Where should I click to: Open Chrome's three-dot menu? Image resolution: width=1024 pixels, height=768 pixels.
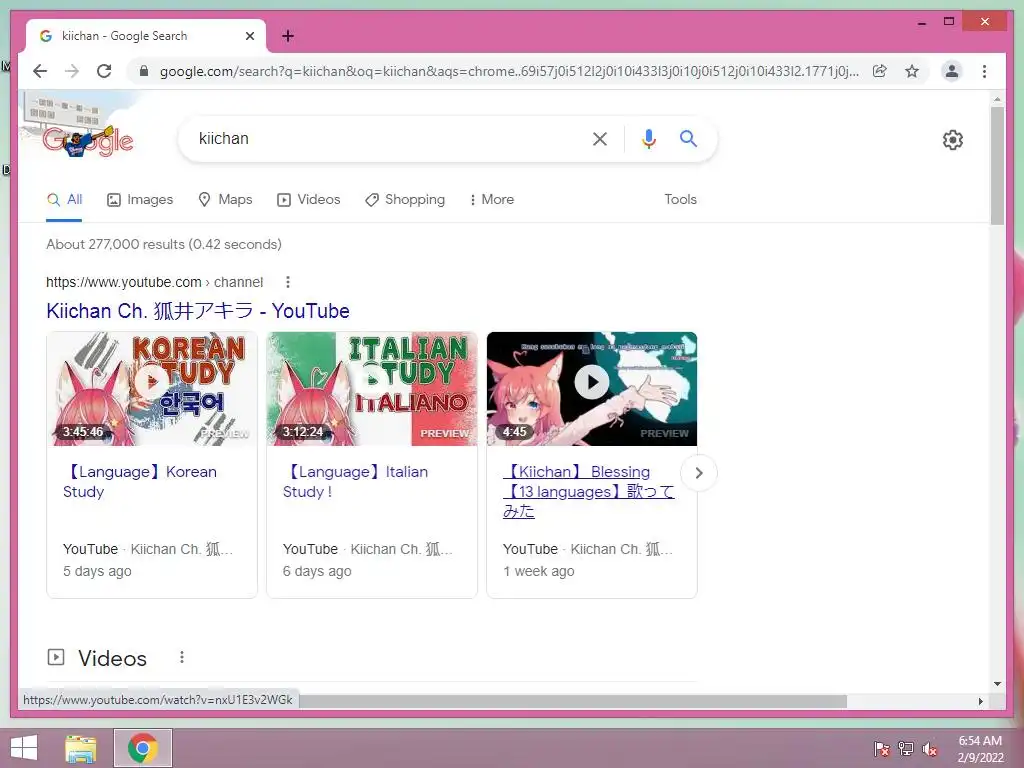click(984, 71)
